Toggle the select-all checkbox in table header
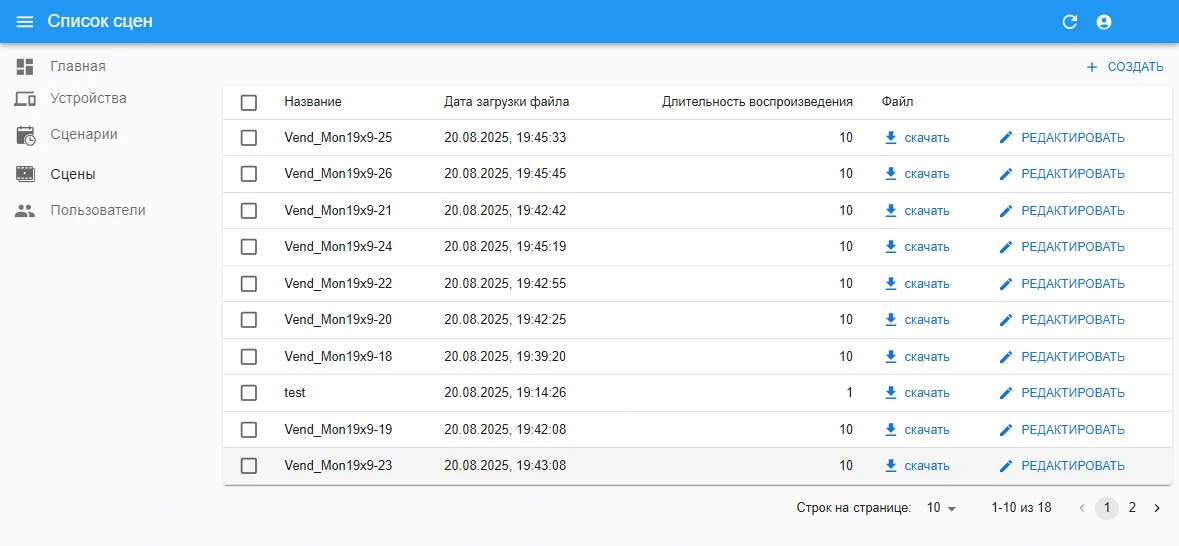Image resolution: width=1179 pixels, height=546 pixels. click(249, 102)
